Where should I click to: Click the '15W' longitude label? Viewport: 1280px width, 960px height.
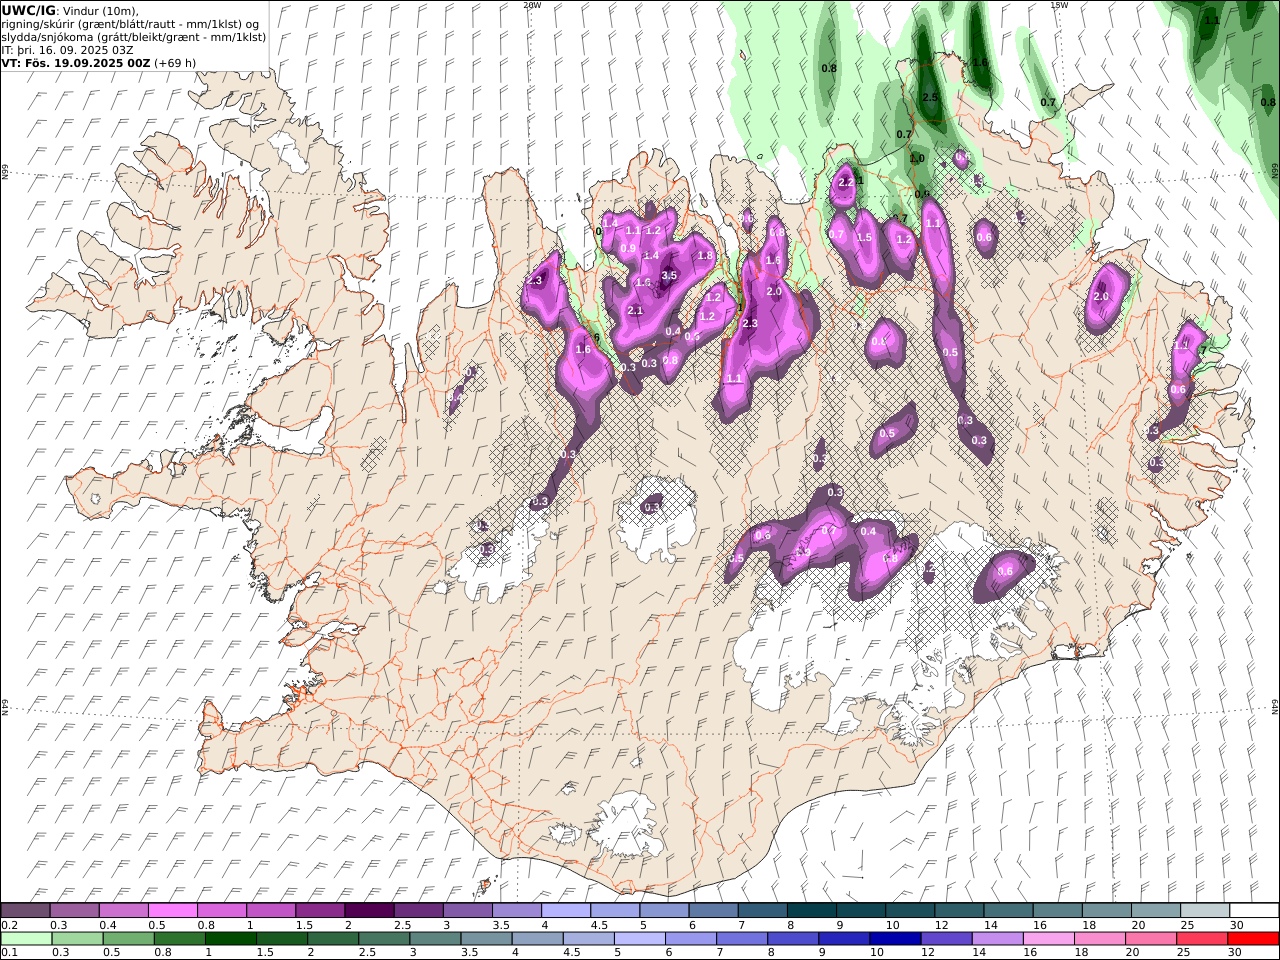click(x=1059, y=5)
